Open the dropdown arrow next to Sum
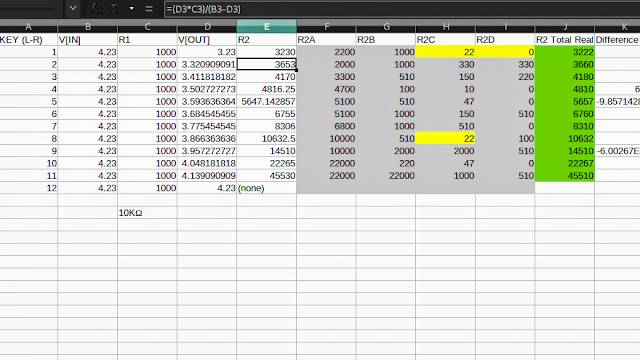 click(x=131, y=9)
